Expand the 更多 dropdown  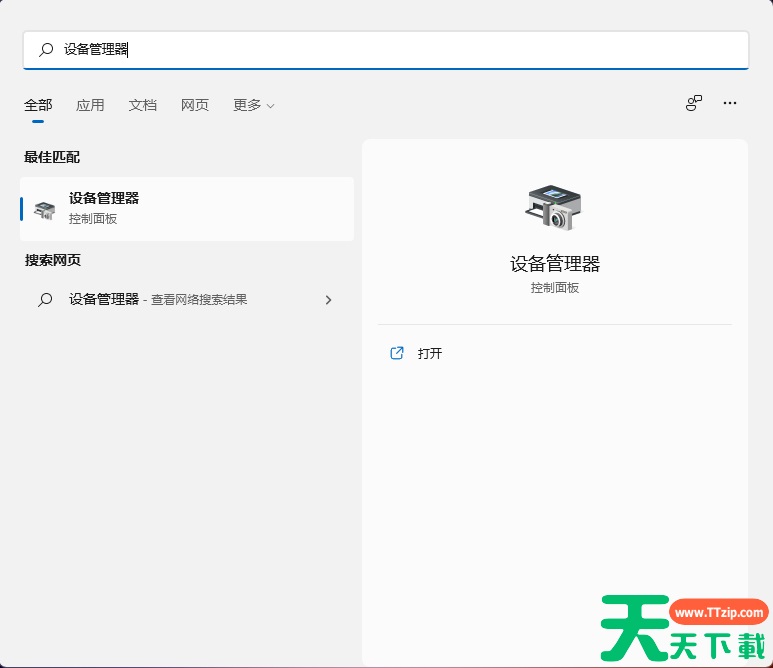click(253, 105)
